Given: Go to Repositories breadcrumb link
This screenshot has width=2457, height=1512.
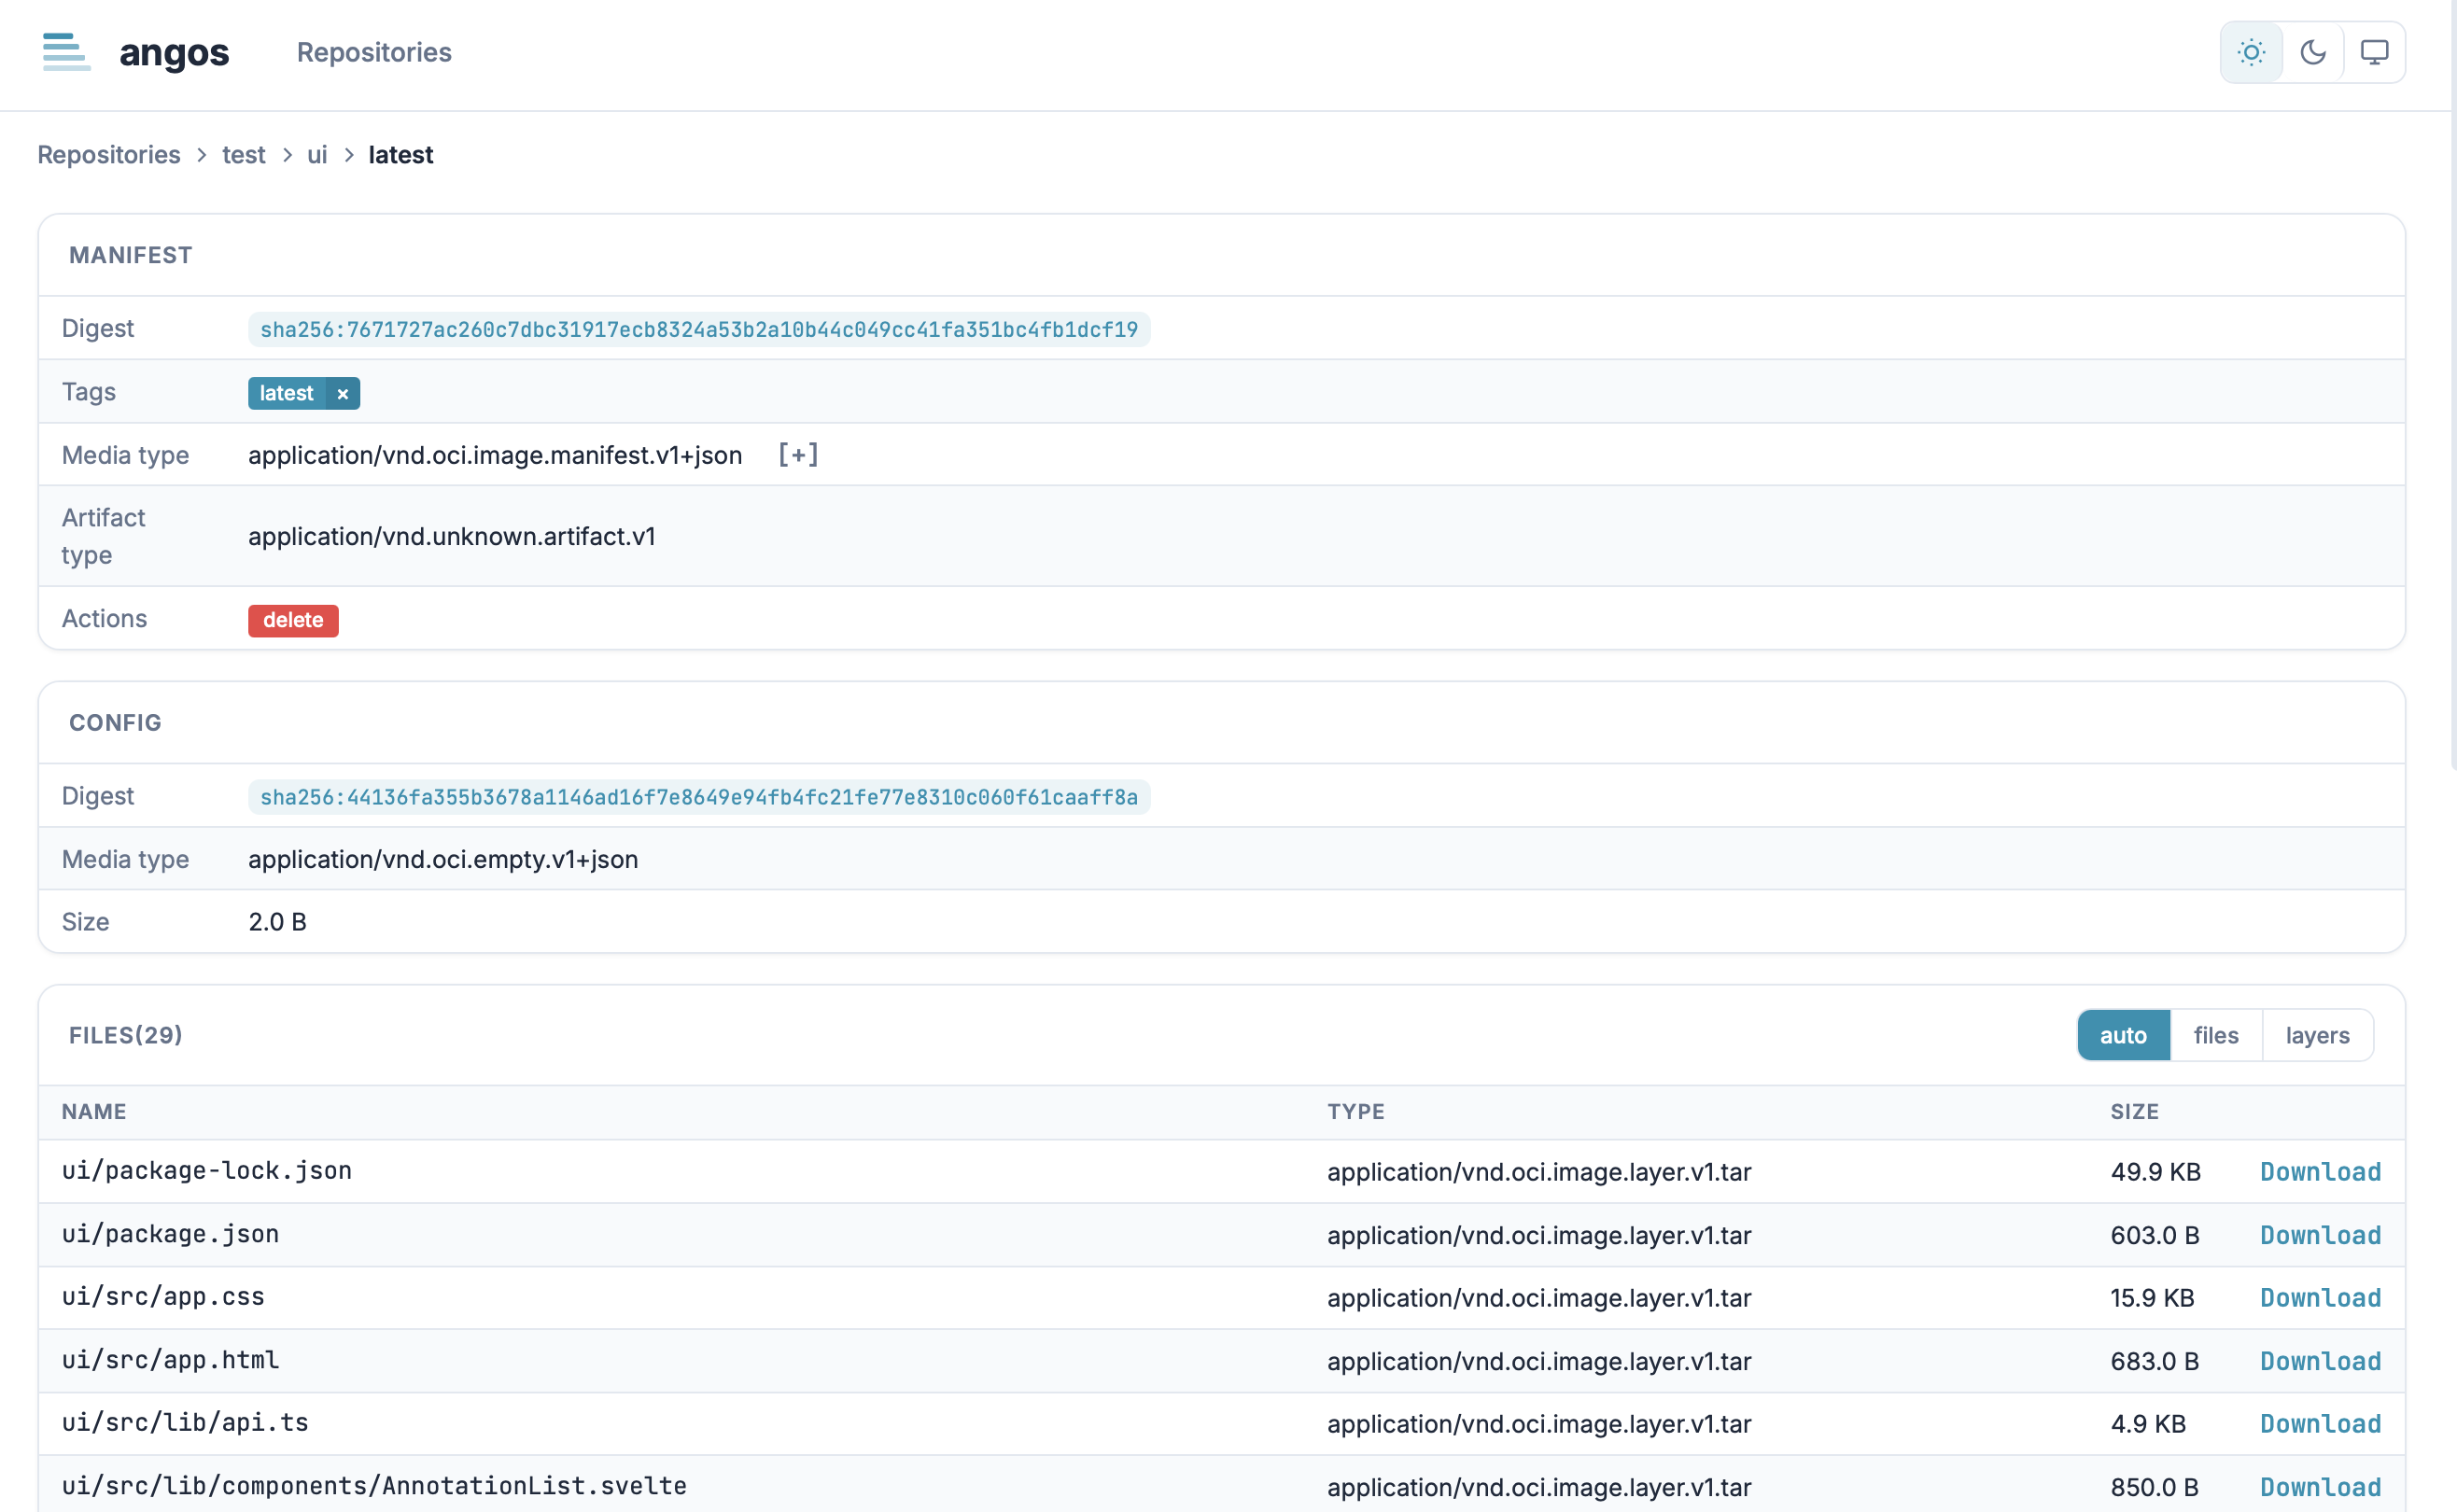Looking at the screenshot, I should tap(109, 155).
